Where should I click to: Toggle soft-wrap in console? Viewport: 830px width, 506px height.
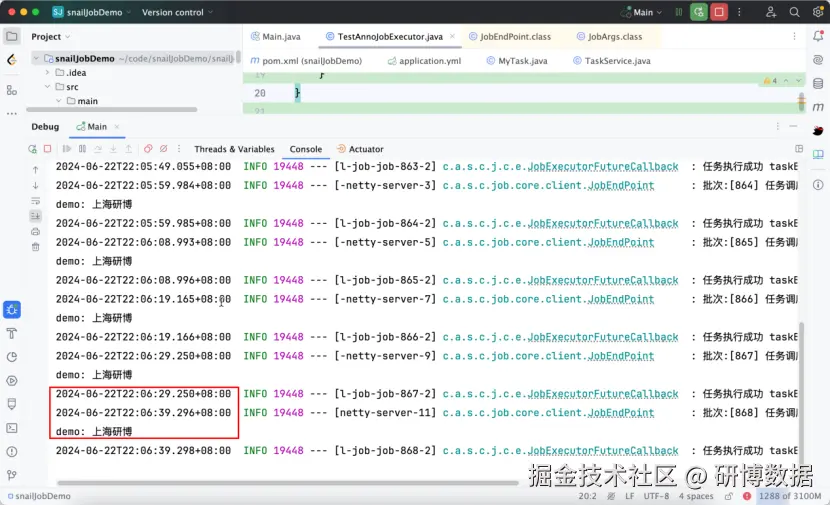(35, 201)
